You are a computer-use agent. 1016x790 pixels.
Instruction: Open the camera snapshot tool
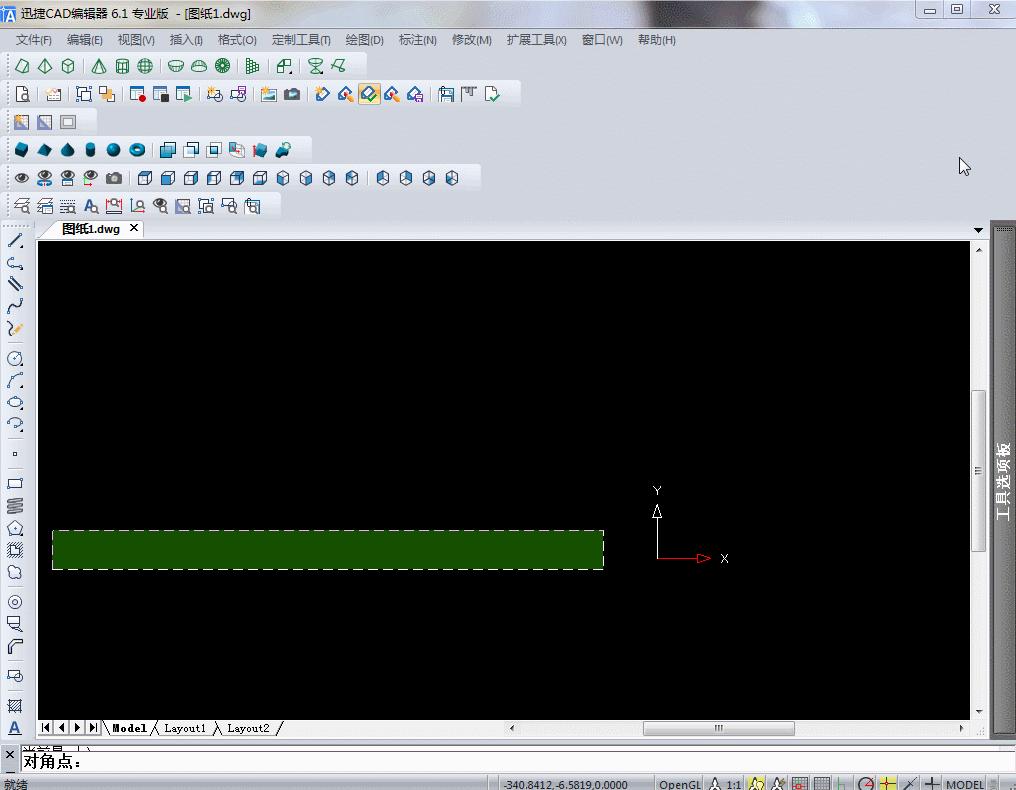[114, 178]
